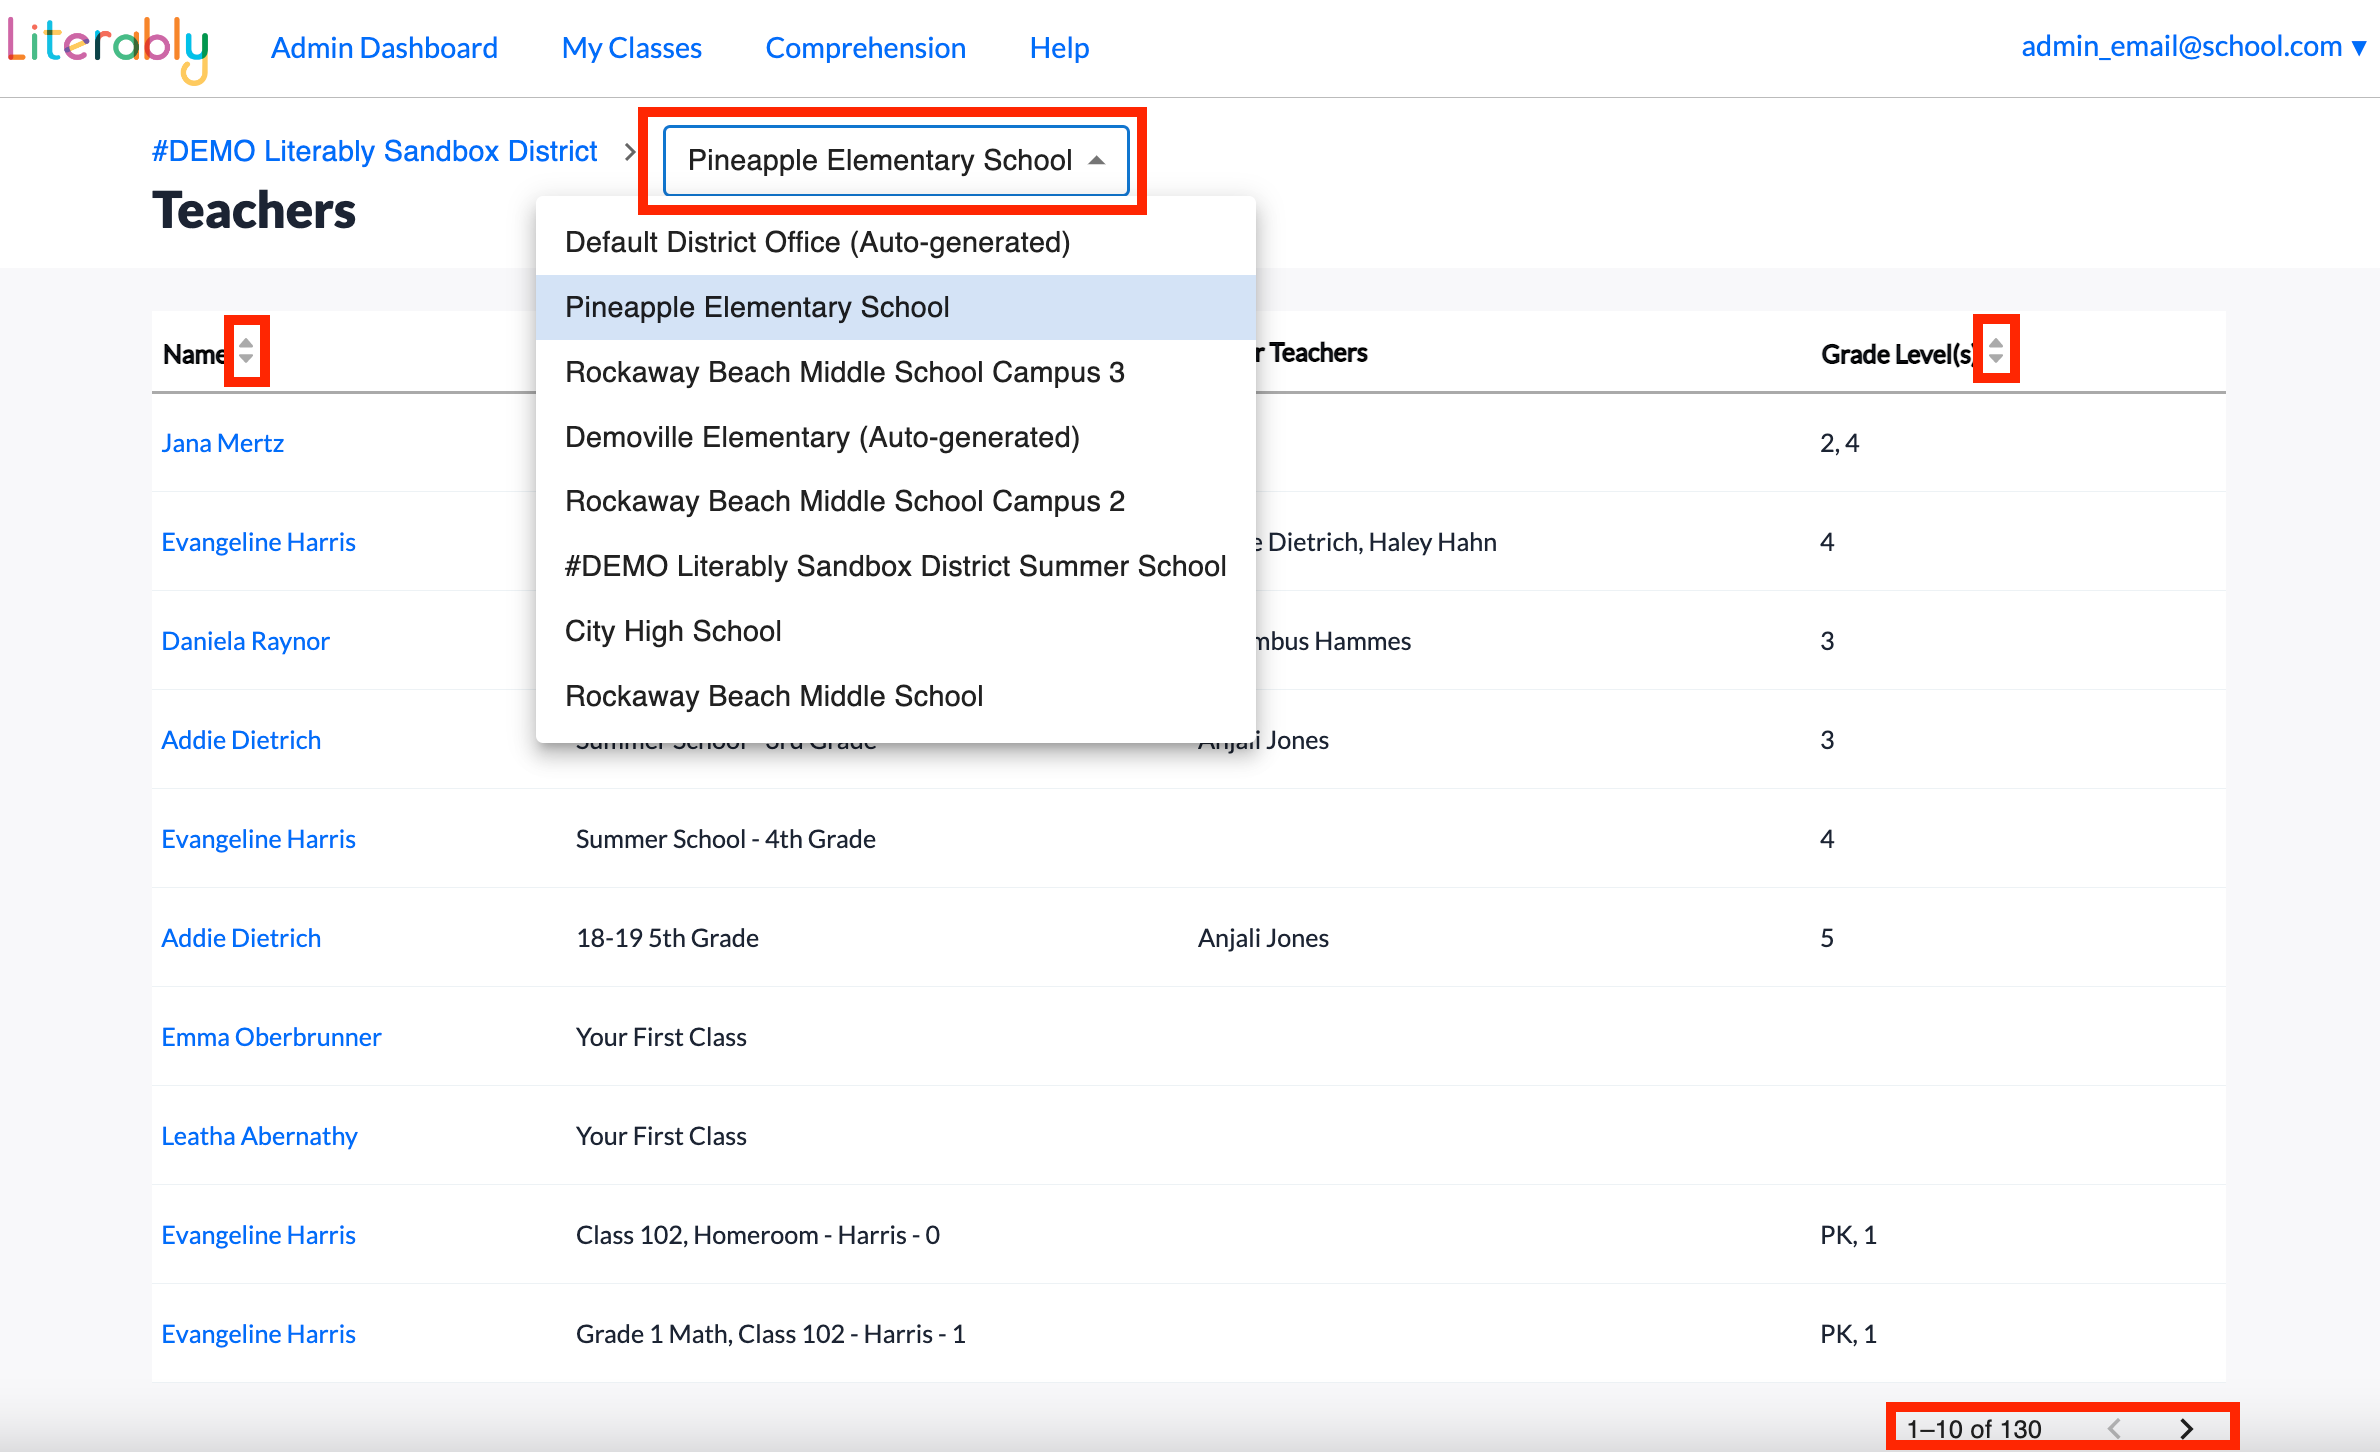This screenshot has height=1452, width=2380.
Task: Open the Help page
Action: (x=1058, y=48)
